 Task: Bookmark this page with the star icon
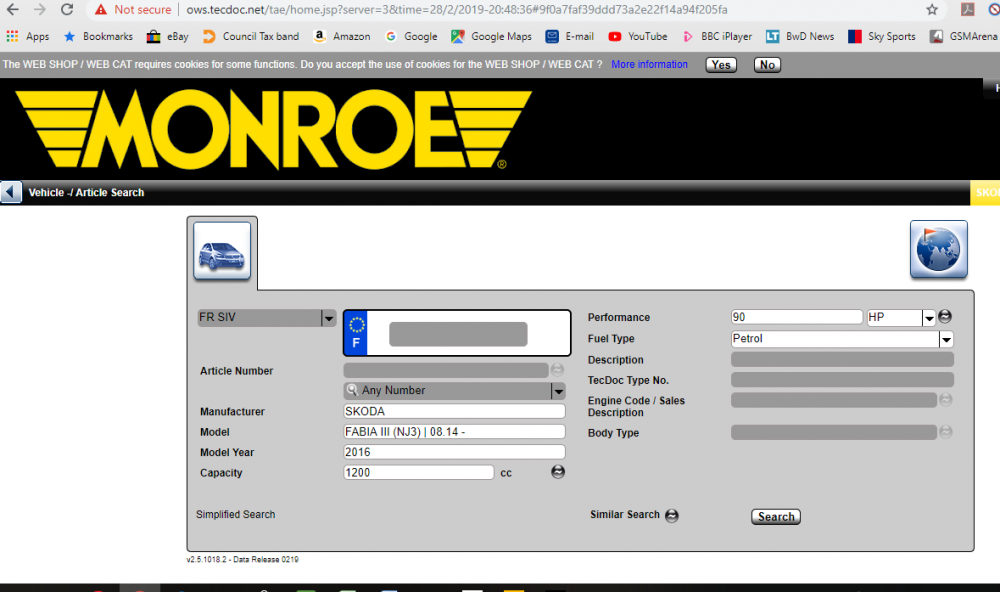(932, 10)
